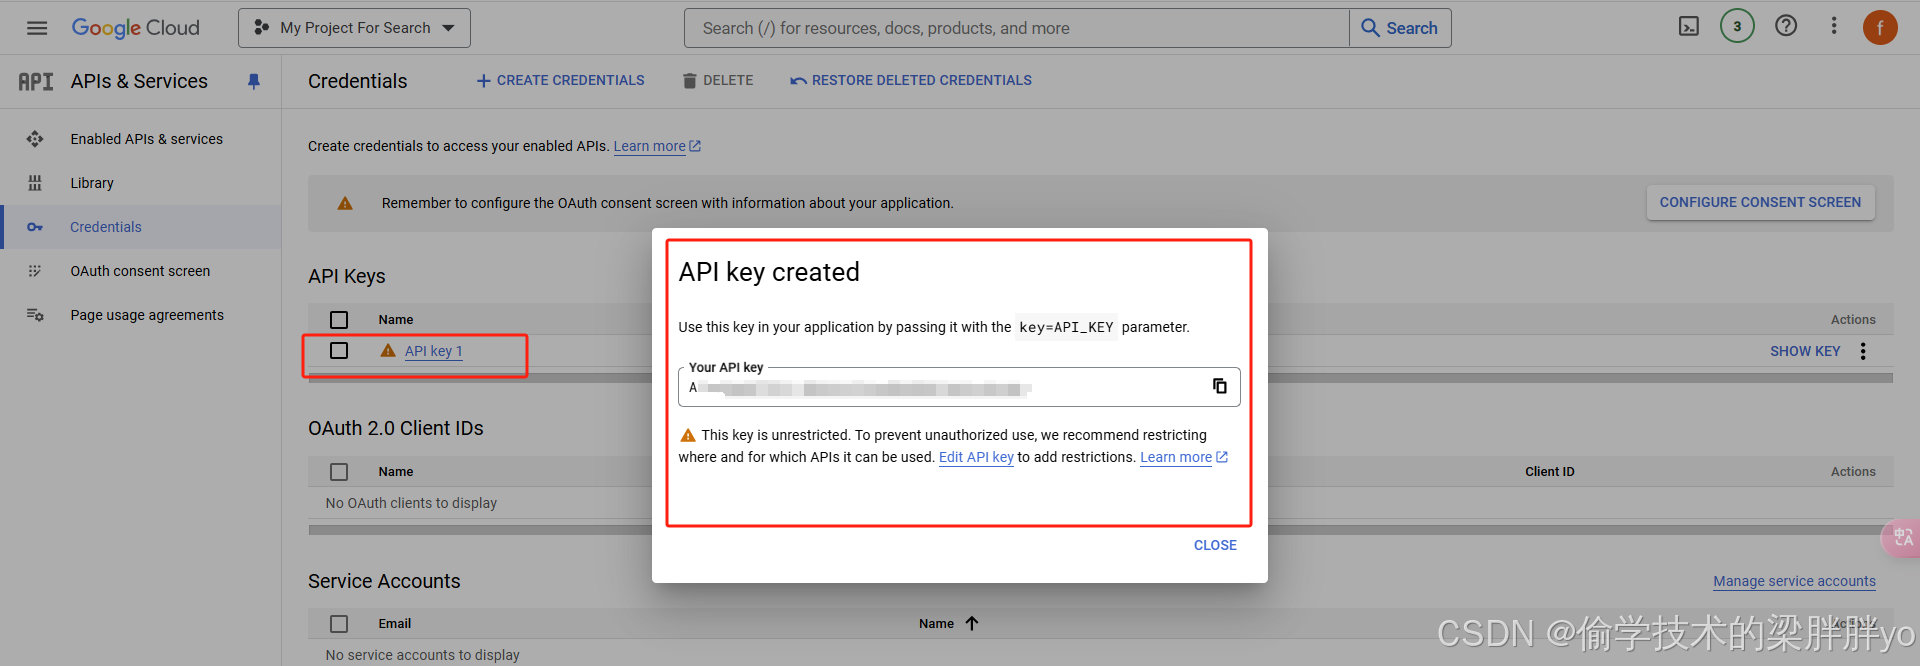Screen dimensions: 1920x666
Task: Click the plus icon of Create Credentials
Action: (x=484, y=81)
